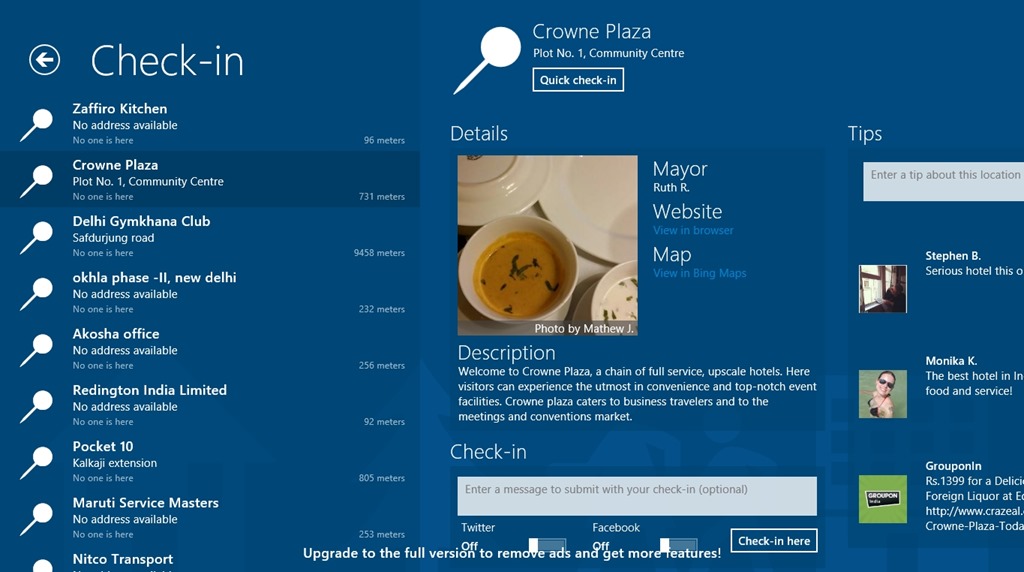Image resolution: width=1024 pixels, height=572 pixels.
Task: Click Monika K. tip author name
Action: coord(951,361)
